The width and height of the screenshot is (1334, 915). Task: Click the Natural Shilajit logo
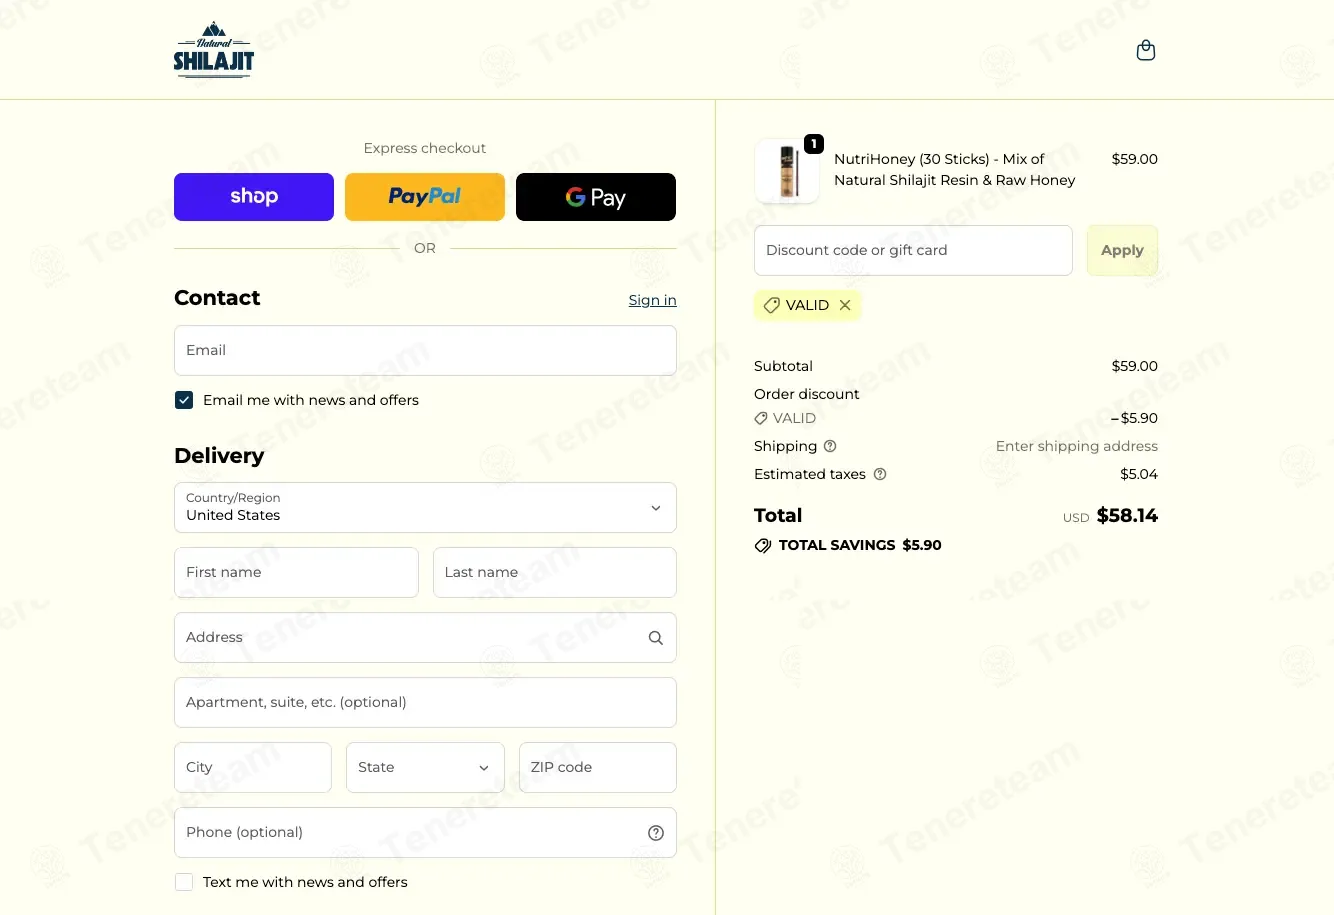[x=214, y=50]
